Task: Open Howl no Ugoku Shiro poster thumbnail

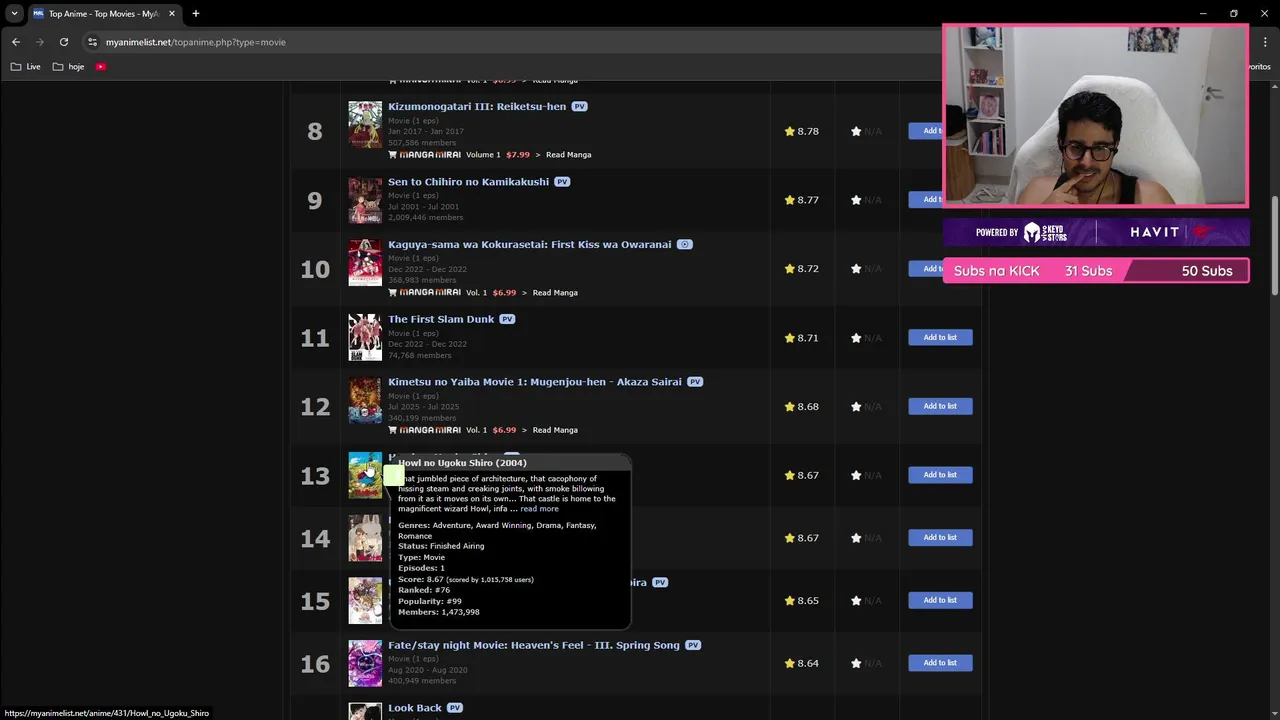Action: click(x=365, y=475)
